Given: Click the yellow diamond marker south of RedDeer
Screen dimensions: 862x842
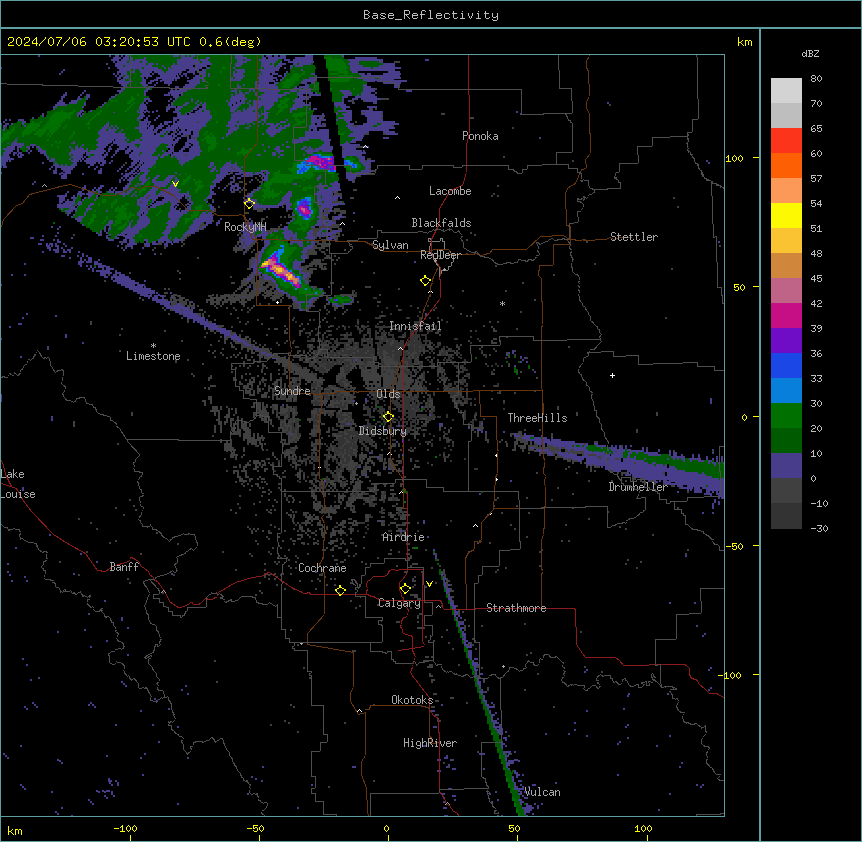Looking at the screenshot, I should [425, 281].
